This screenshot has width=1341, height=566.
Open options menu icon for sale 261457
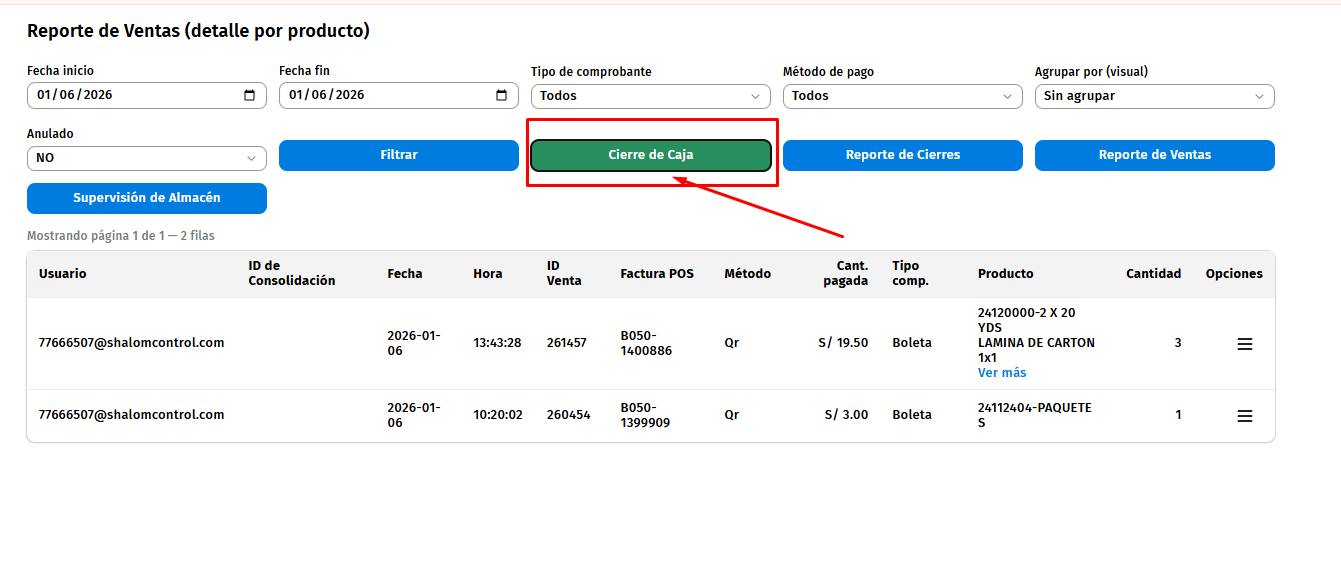coord(1244,344)
